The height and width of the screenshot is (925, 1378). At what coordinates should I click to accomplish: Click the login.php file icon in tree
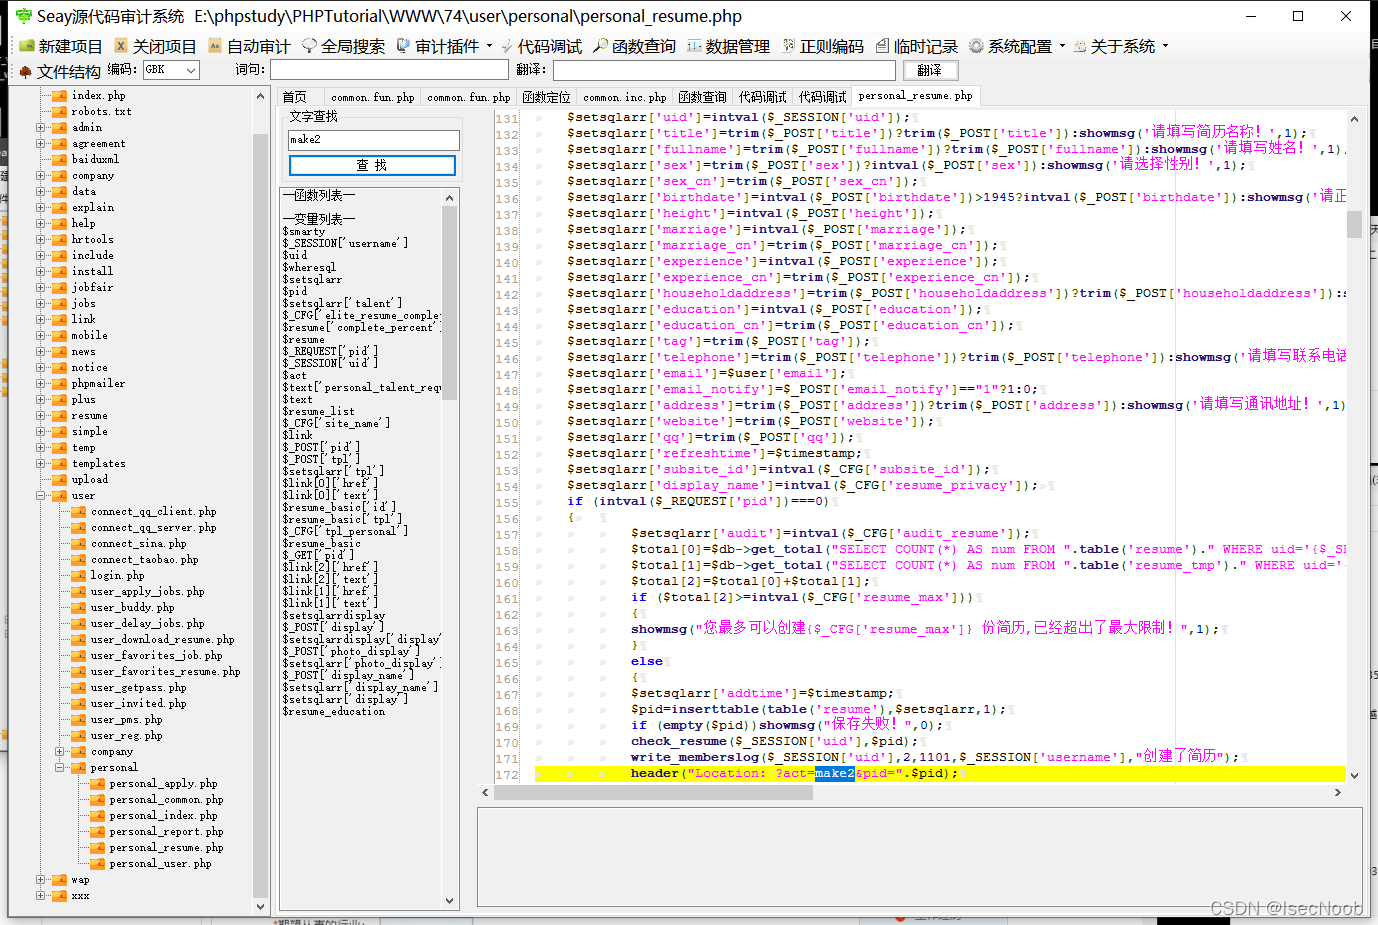coord(79,576)
